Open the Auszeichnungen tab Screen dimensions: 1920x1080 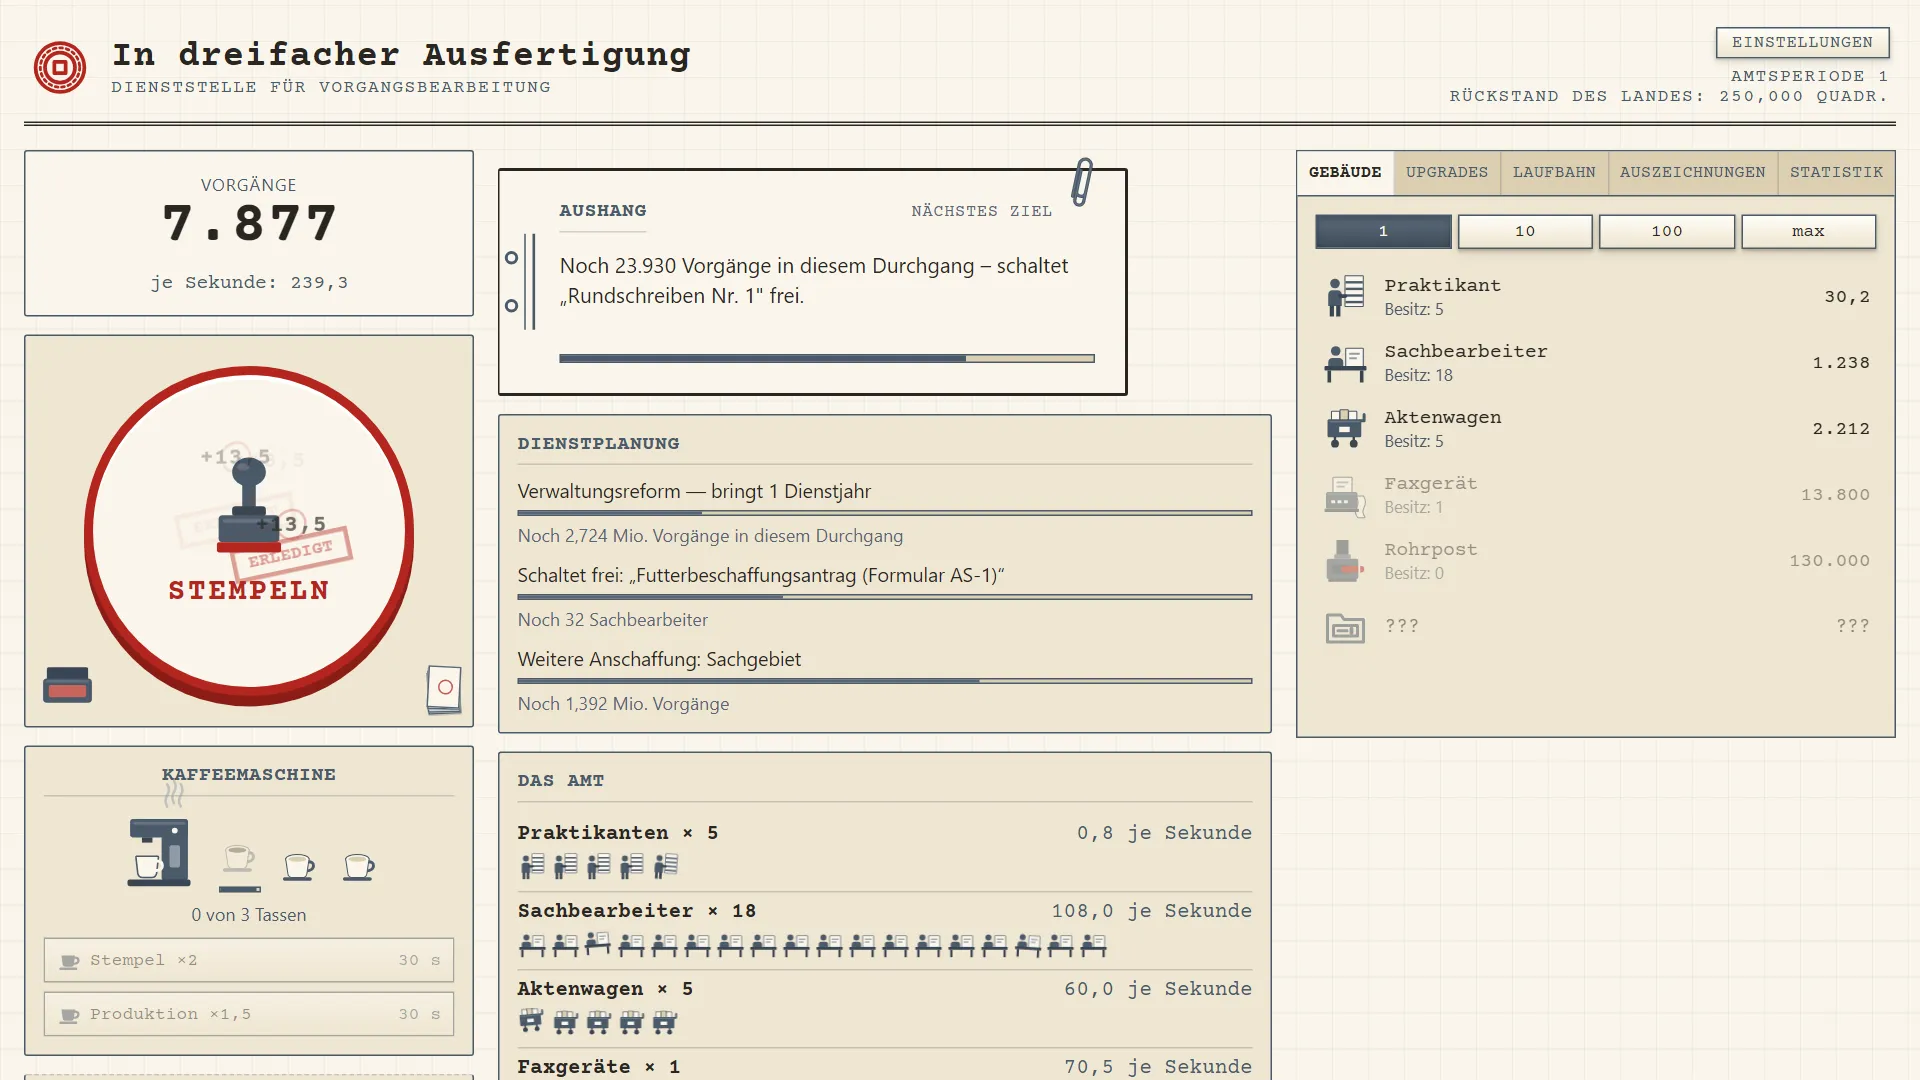click(x=1693, y=173)
